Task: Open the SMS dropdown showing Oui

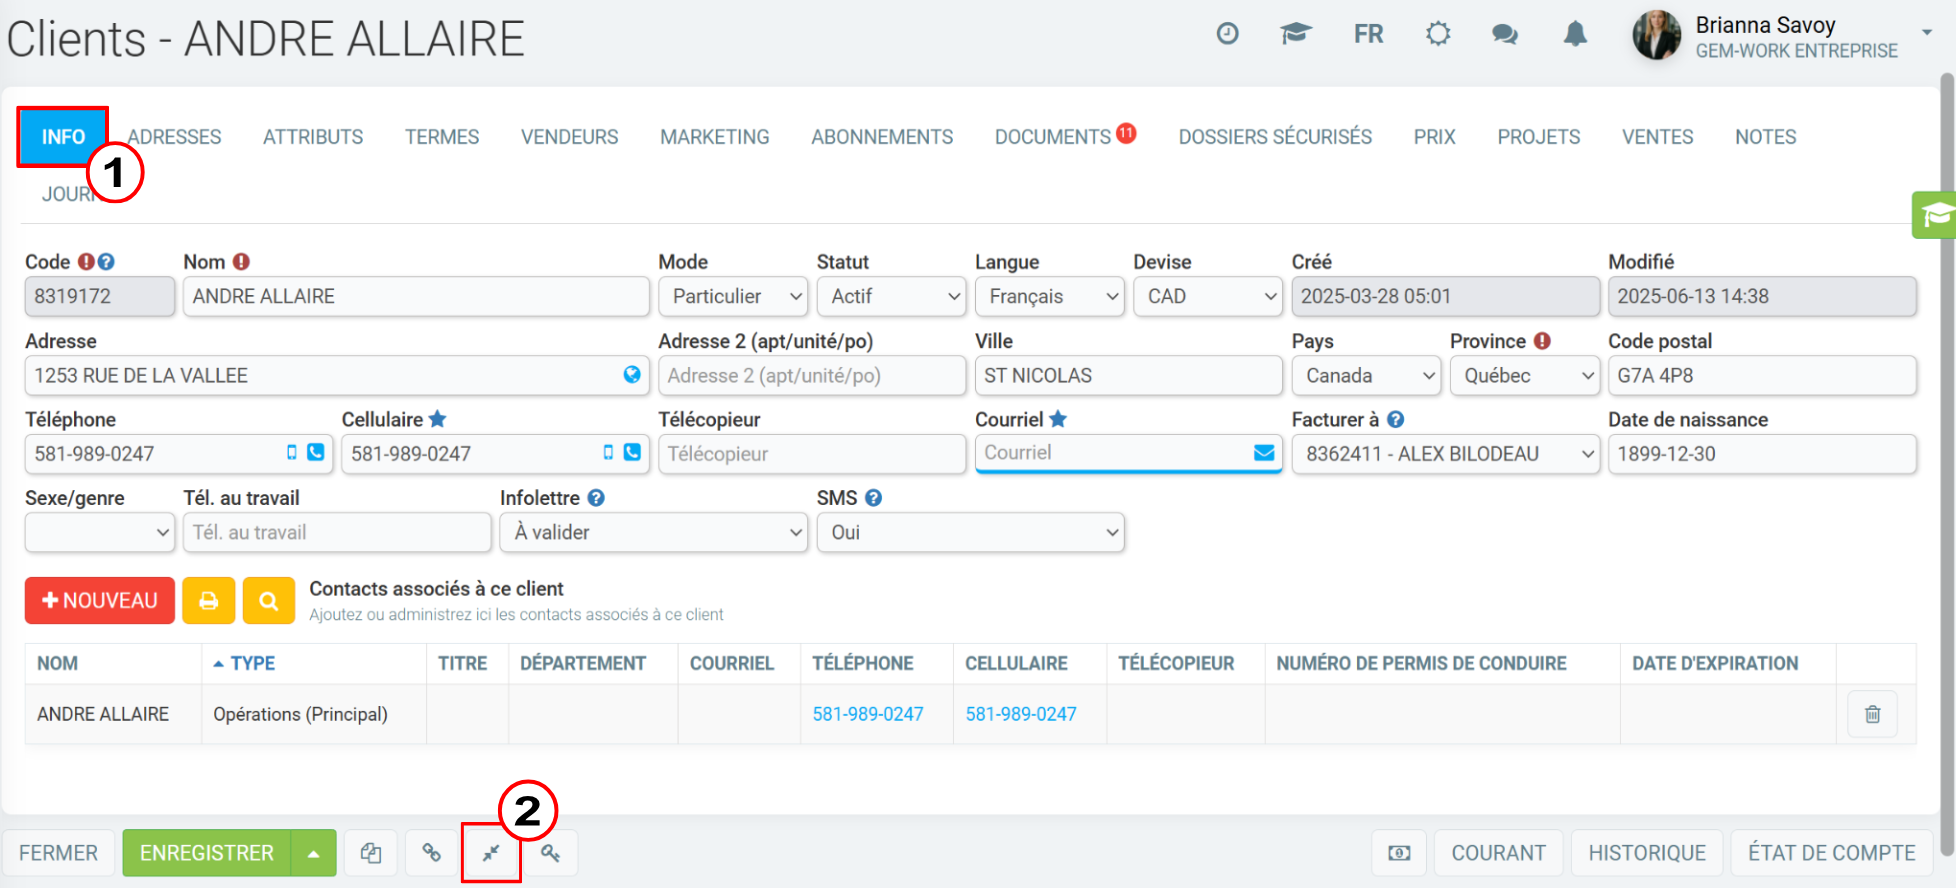Action: (x=971, y=532)
